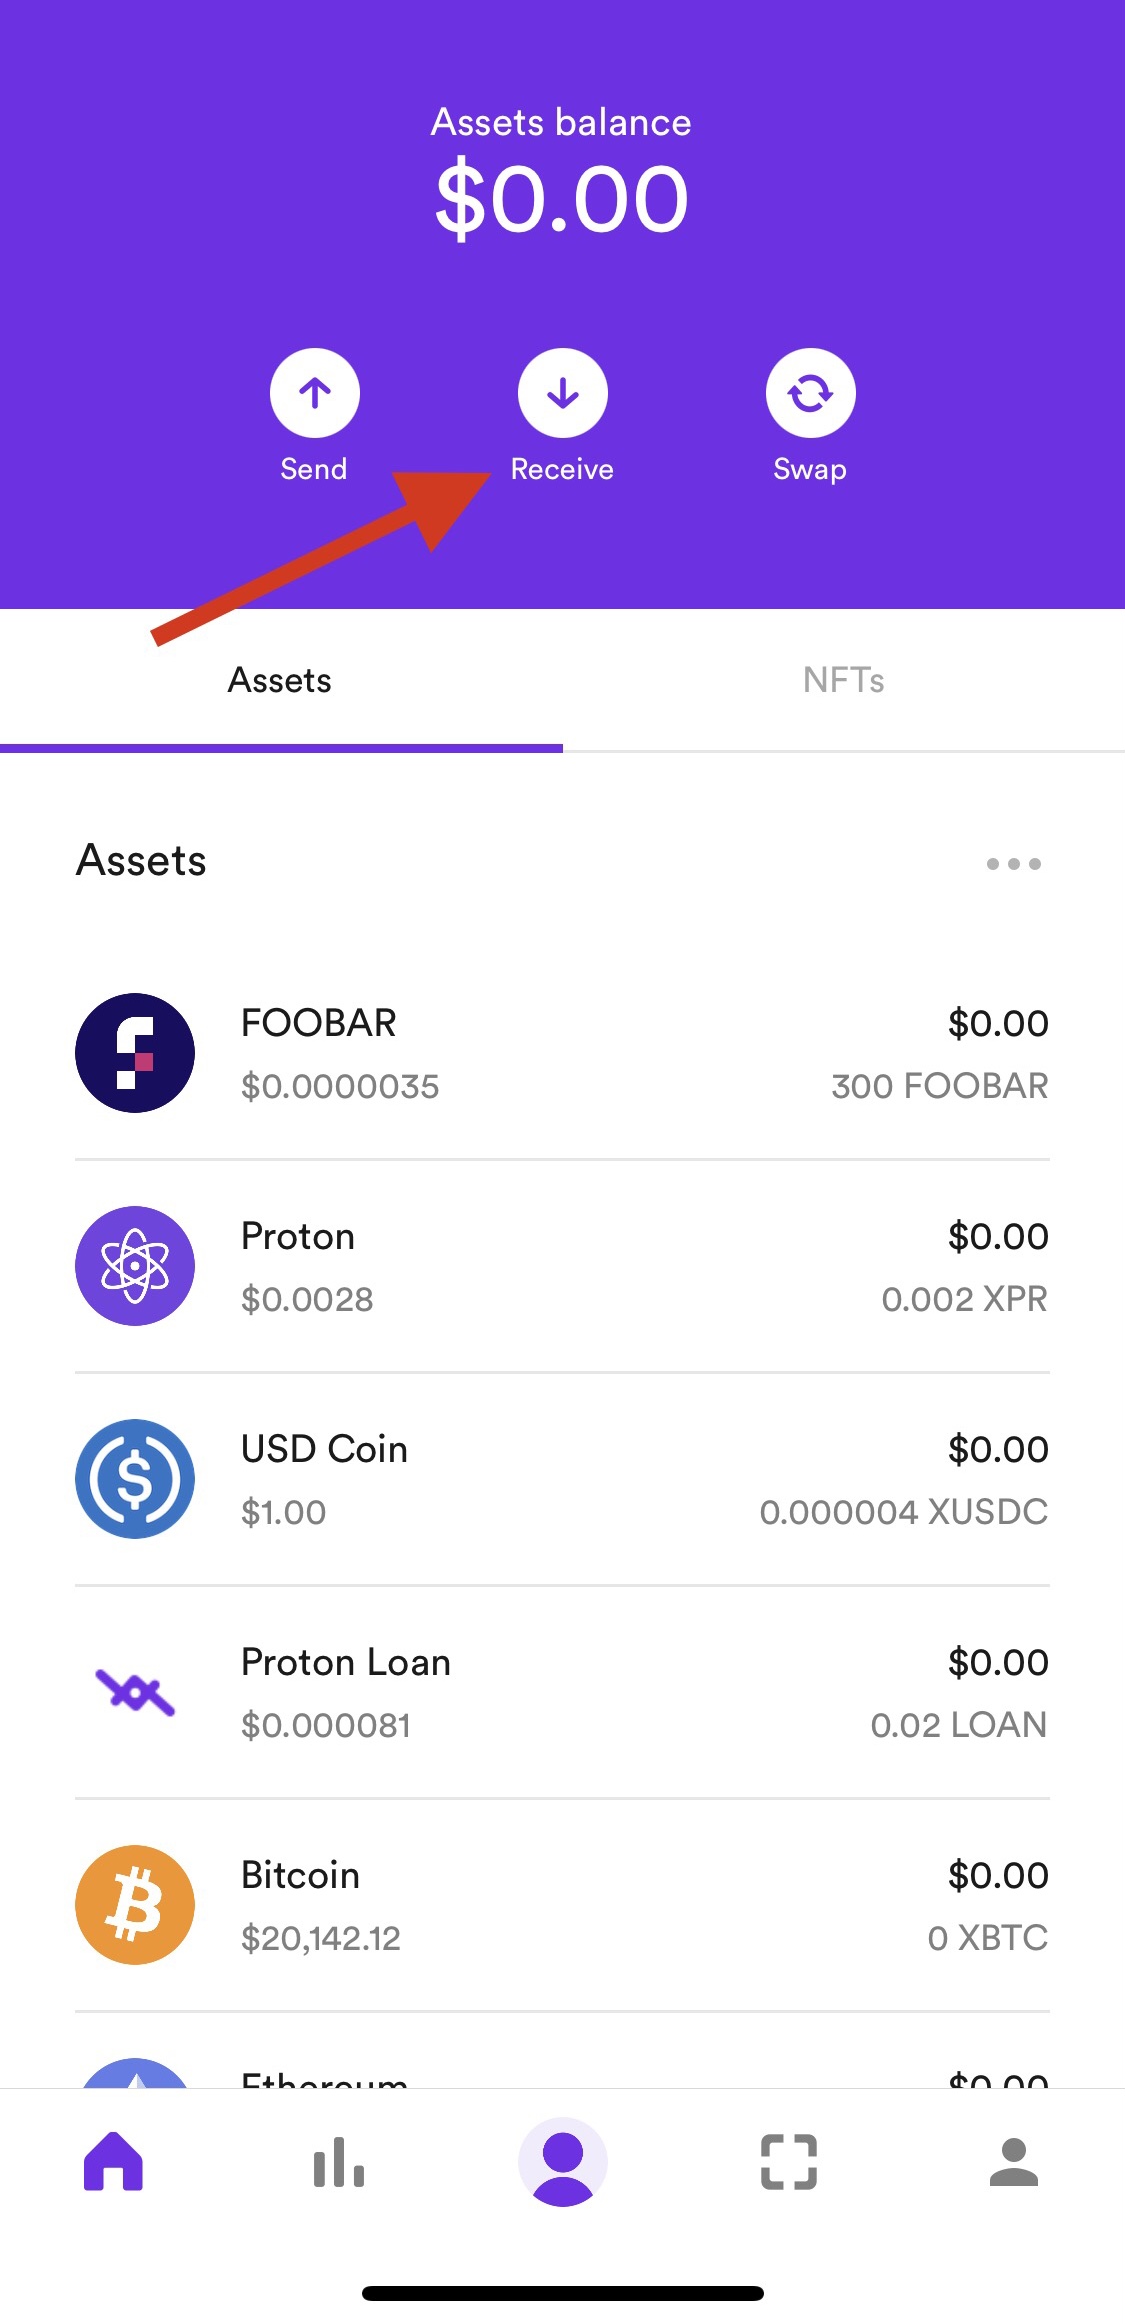Select the Assets tab

tap(281, 680)
